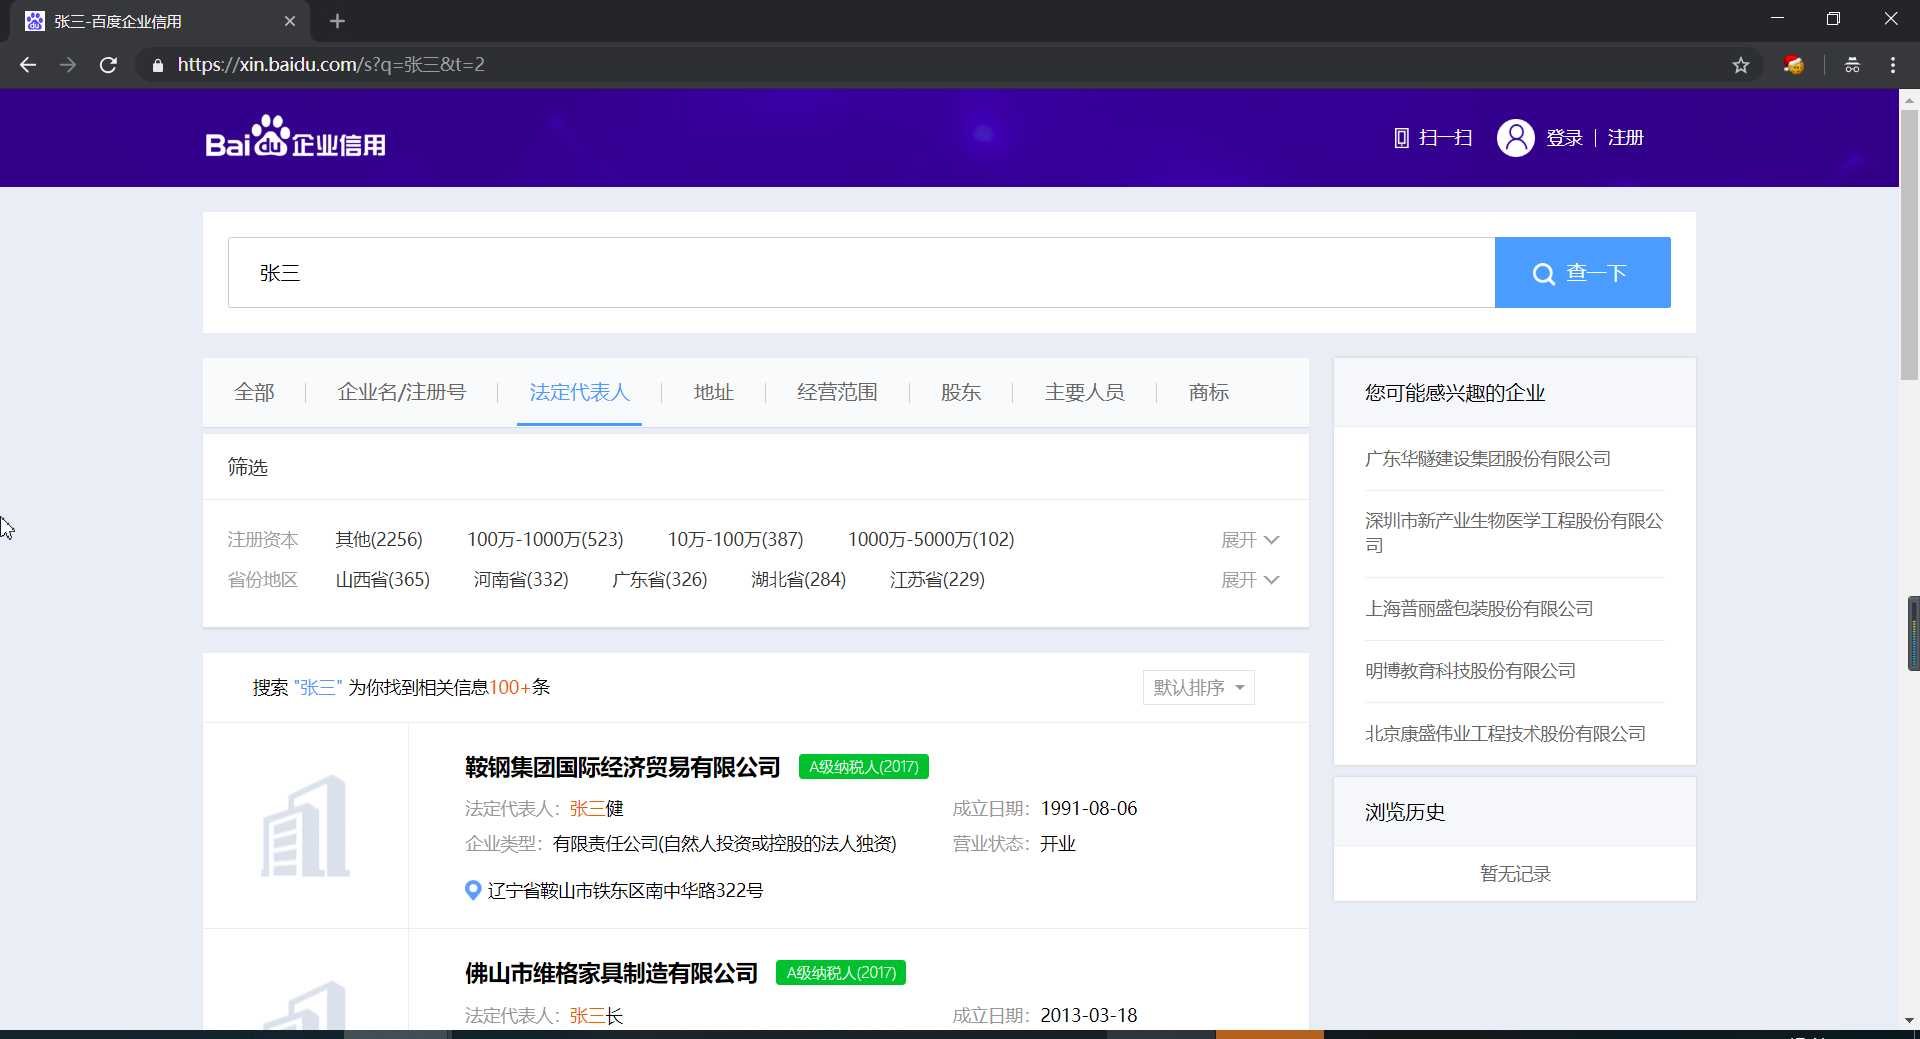Screen dimensions: 1920x1039
Task: Click the scrollbar up arrow
Action: tap(1909, 99)
